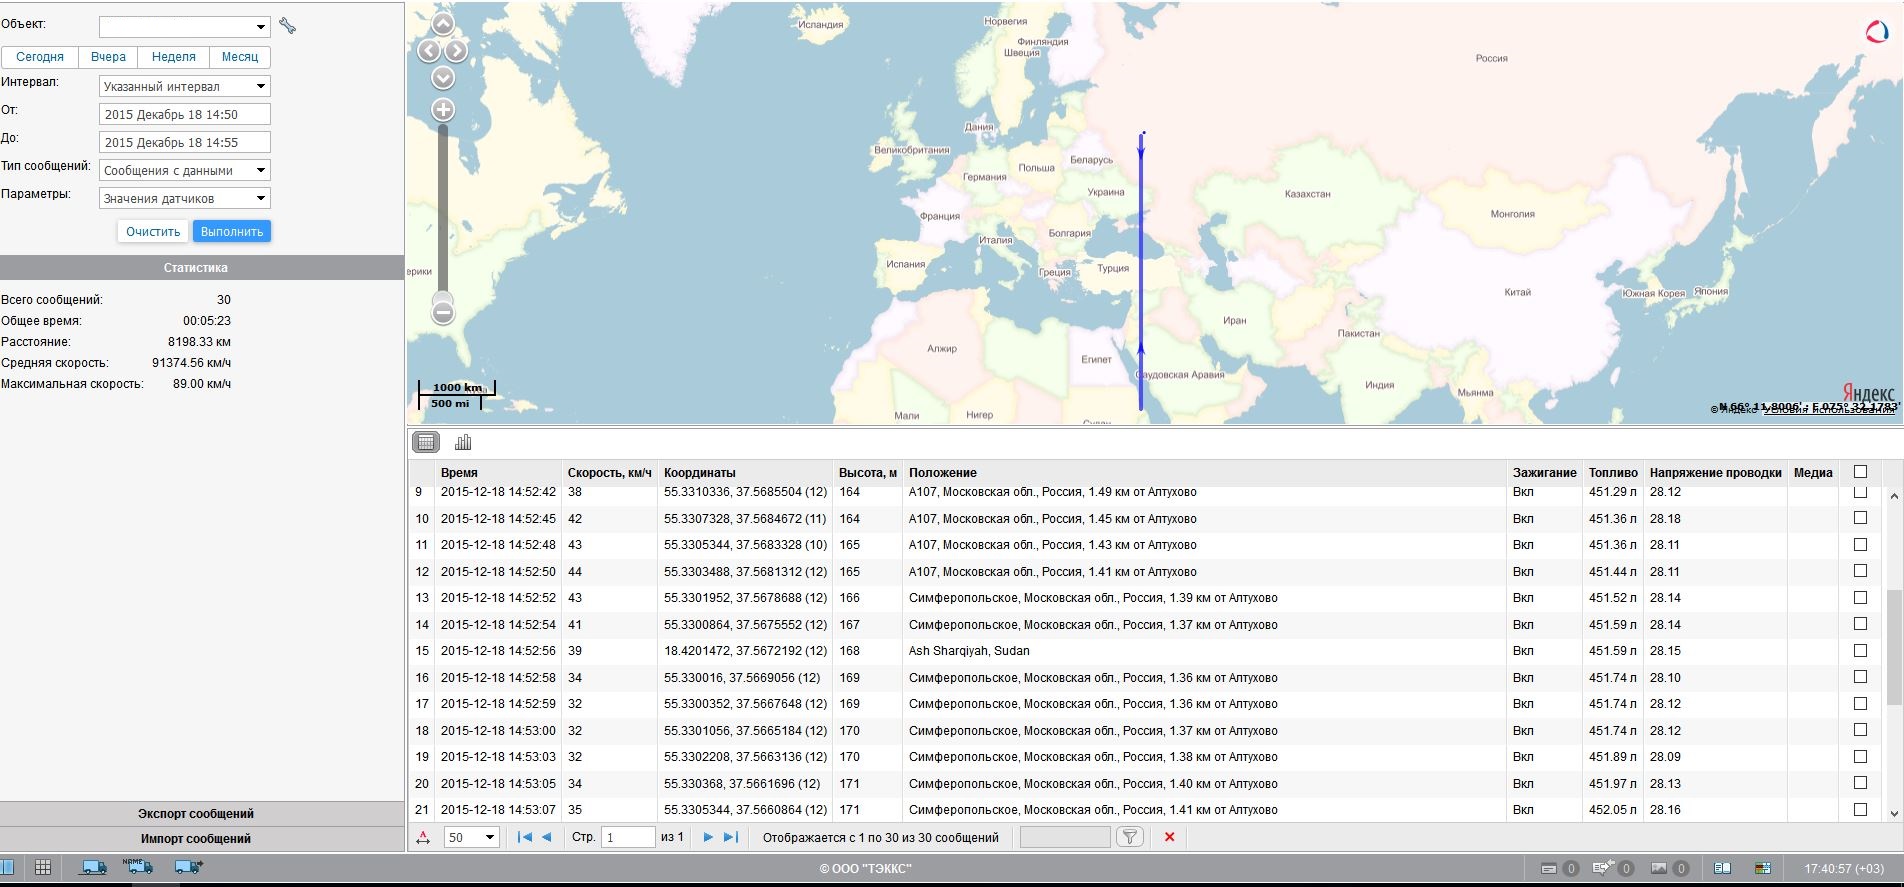
Task: Click the map zoom-out minus button
Action: 443,314
